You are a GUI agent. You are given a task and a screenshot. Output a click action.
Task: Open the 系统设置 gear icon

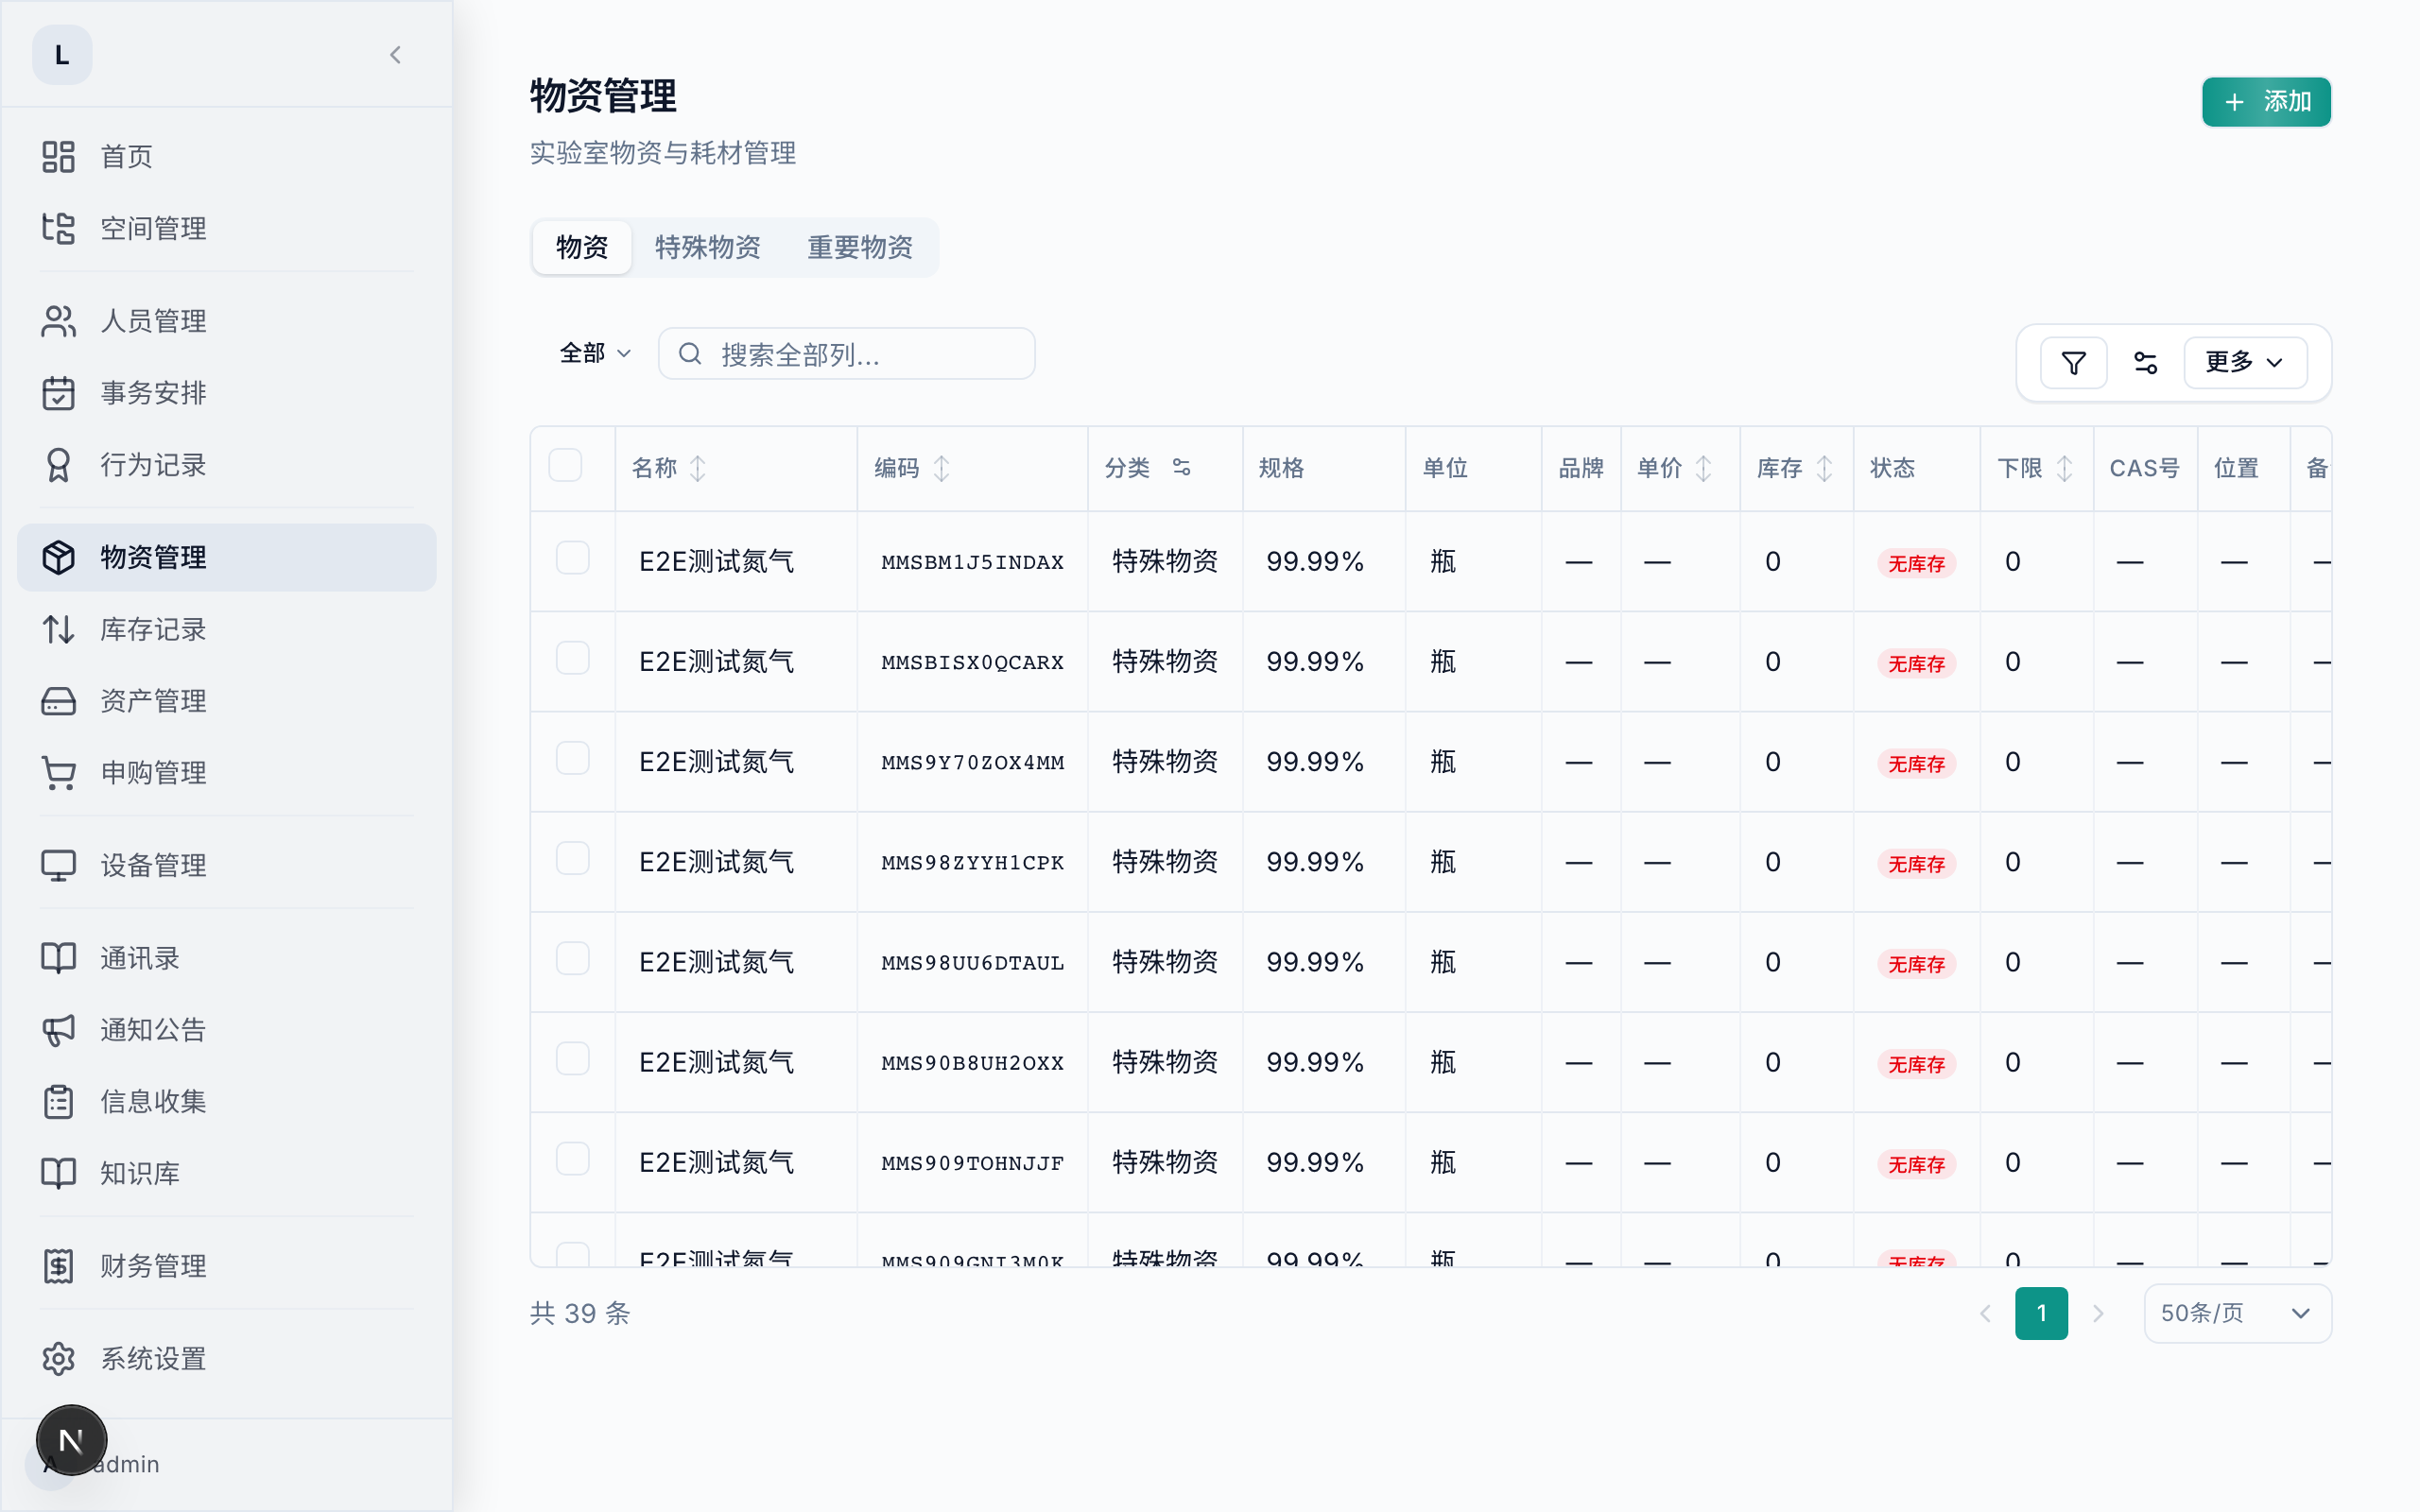click(x=58, y=1359)
